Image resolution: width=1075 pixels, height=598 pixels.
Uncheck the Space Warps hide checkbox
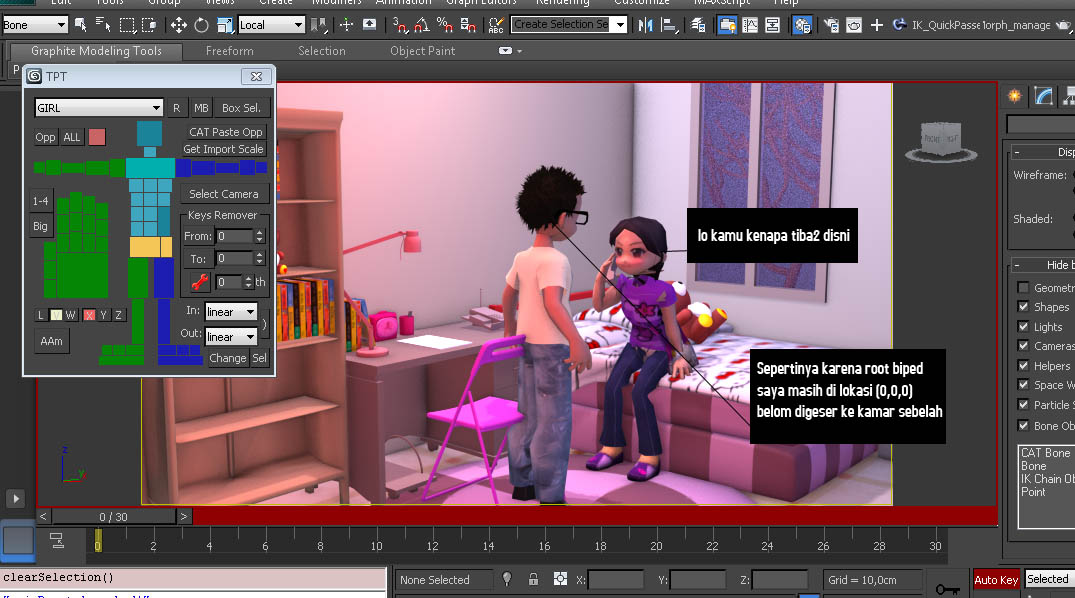coord(1023,385)
